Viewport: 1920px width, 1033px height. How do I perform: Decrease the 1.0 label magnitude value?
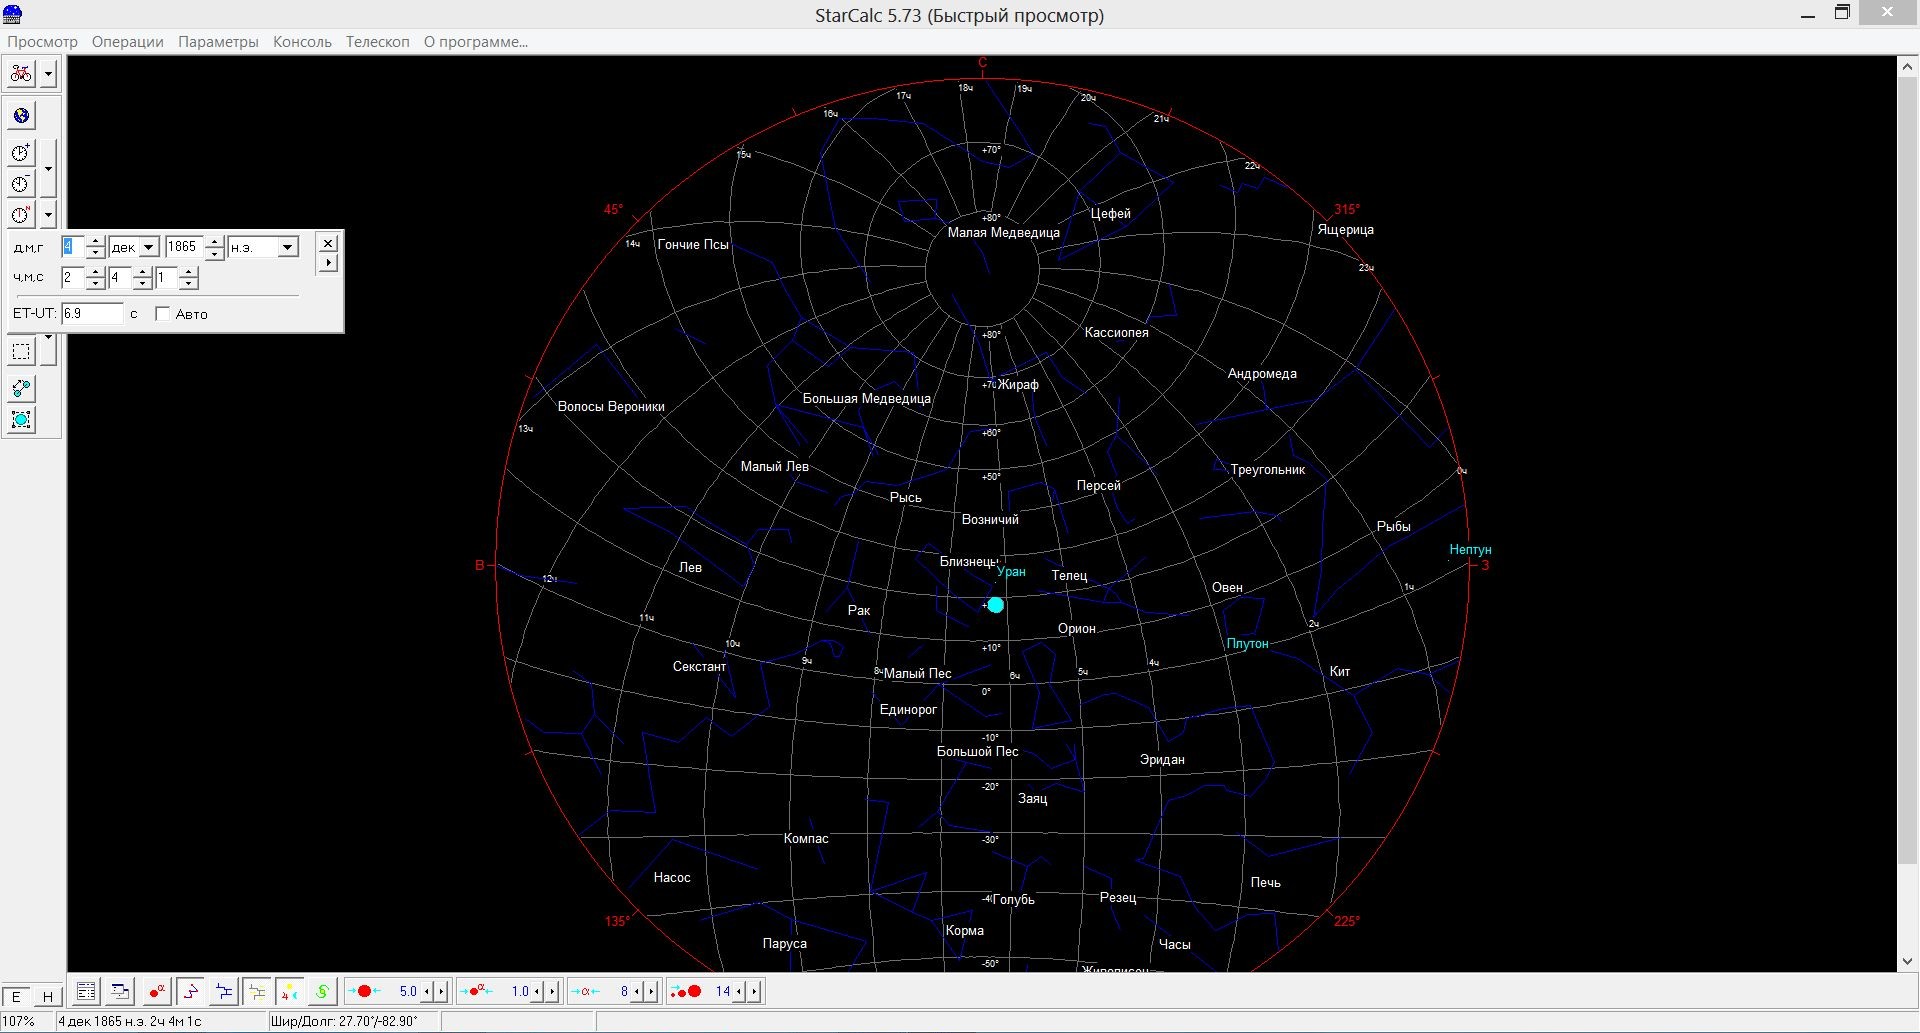pos(537,992)
